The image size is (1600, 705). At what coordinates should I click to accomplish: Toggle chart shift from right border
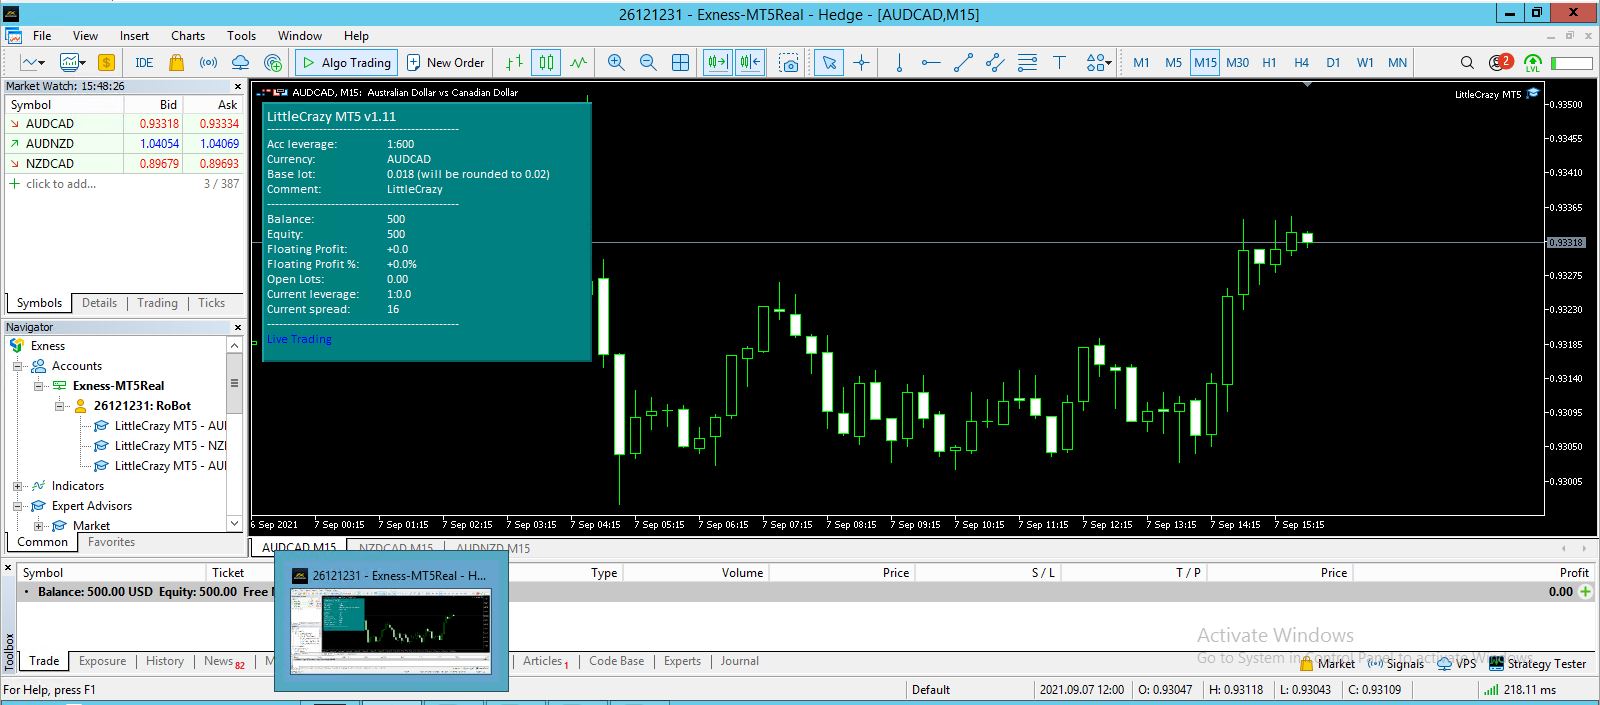click(x=750, y=62)
